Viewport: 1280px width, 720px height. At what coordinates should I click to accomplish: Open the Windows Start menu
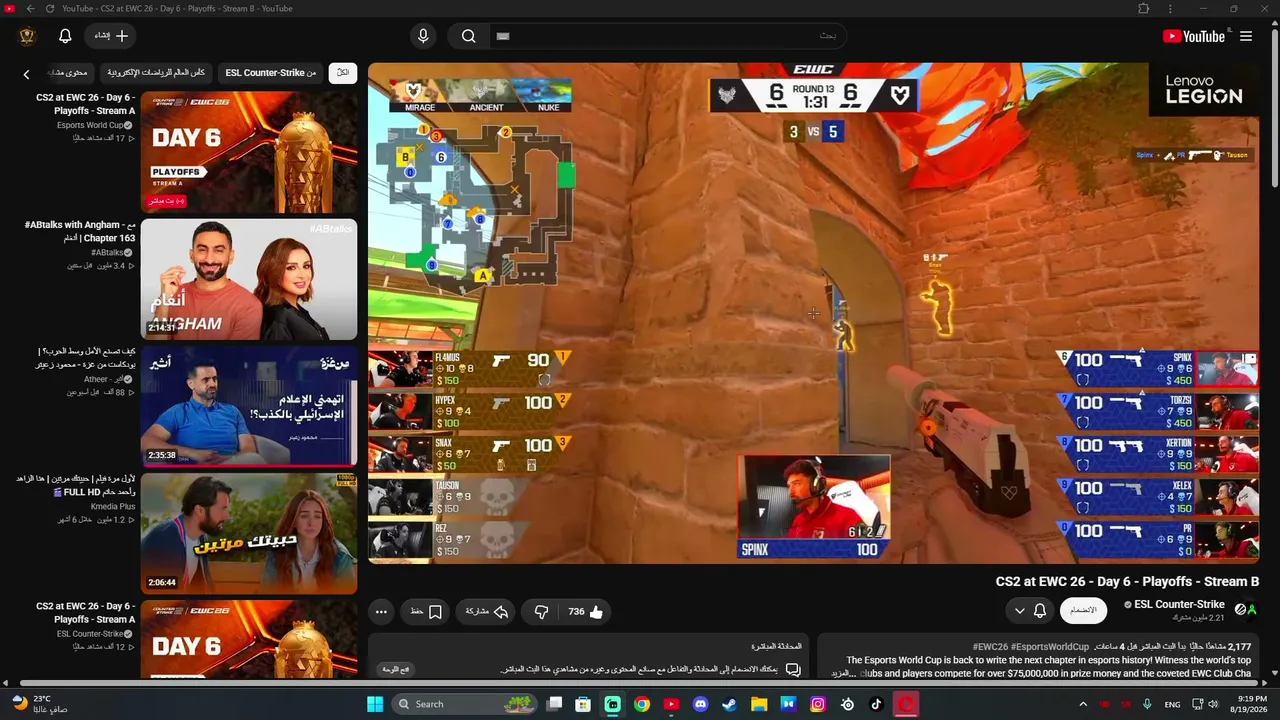point(375,704)
